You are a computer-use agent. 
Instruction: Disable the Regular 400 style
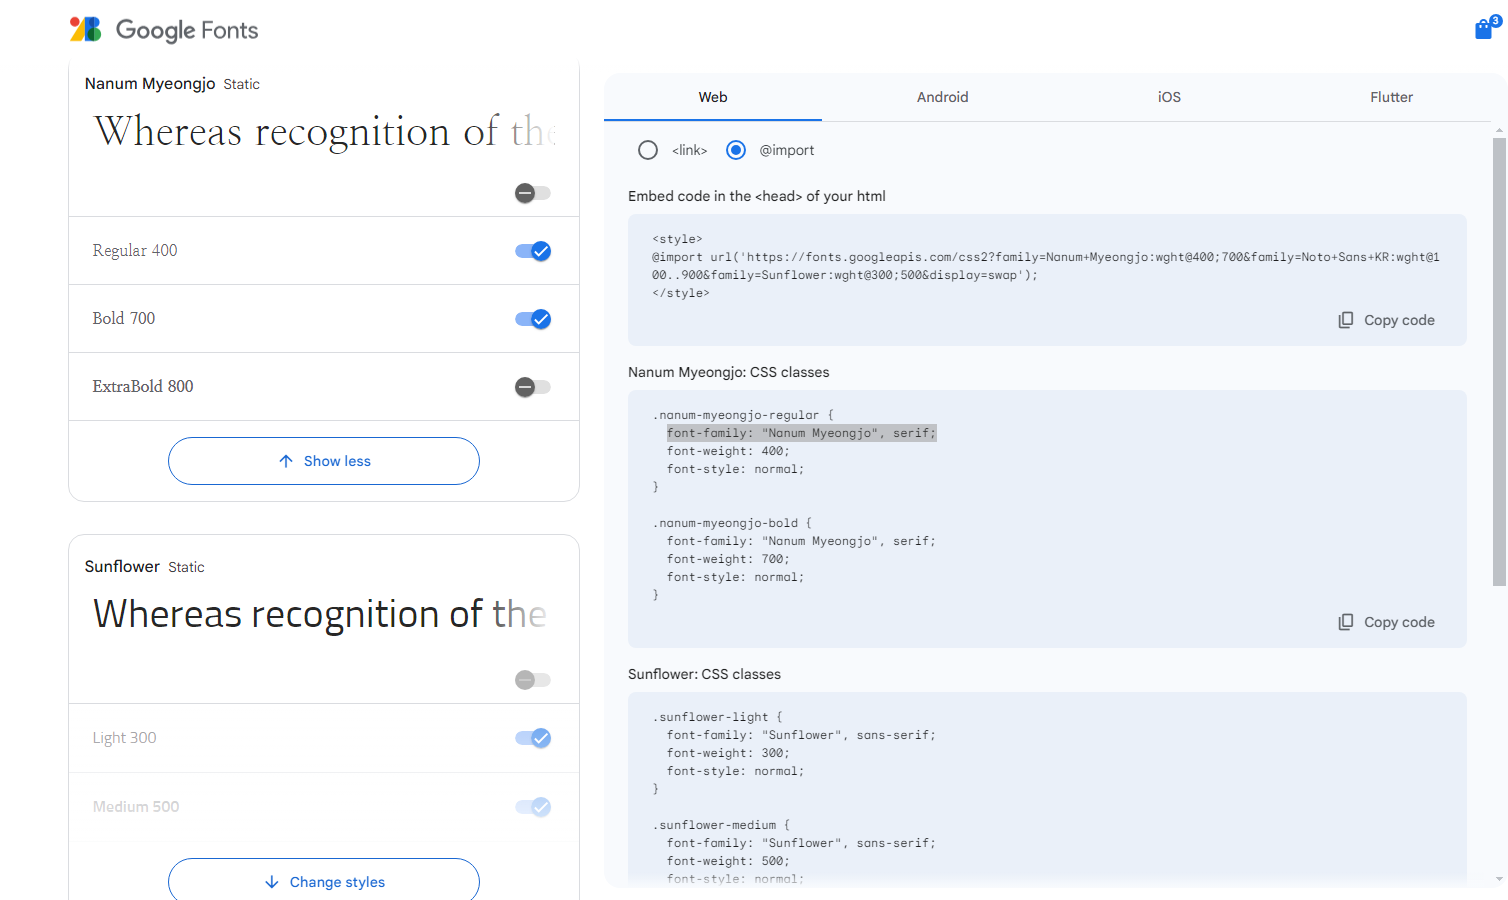pyautogui.click(x=533, y=251)
